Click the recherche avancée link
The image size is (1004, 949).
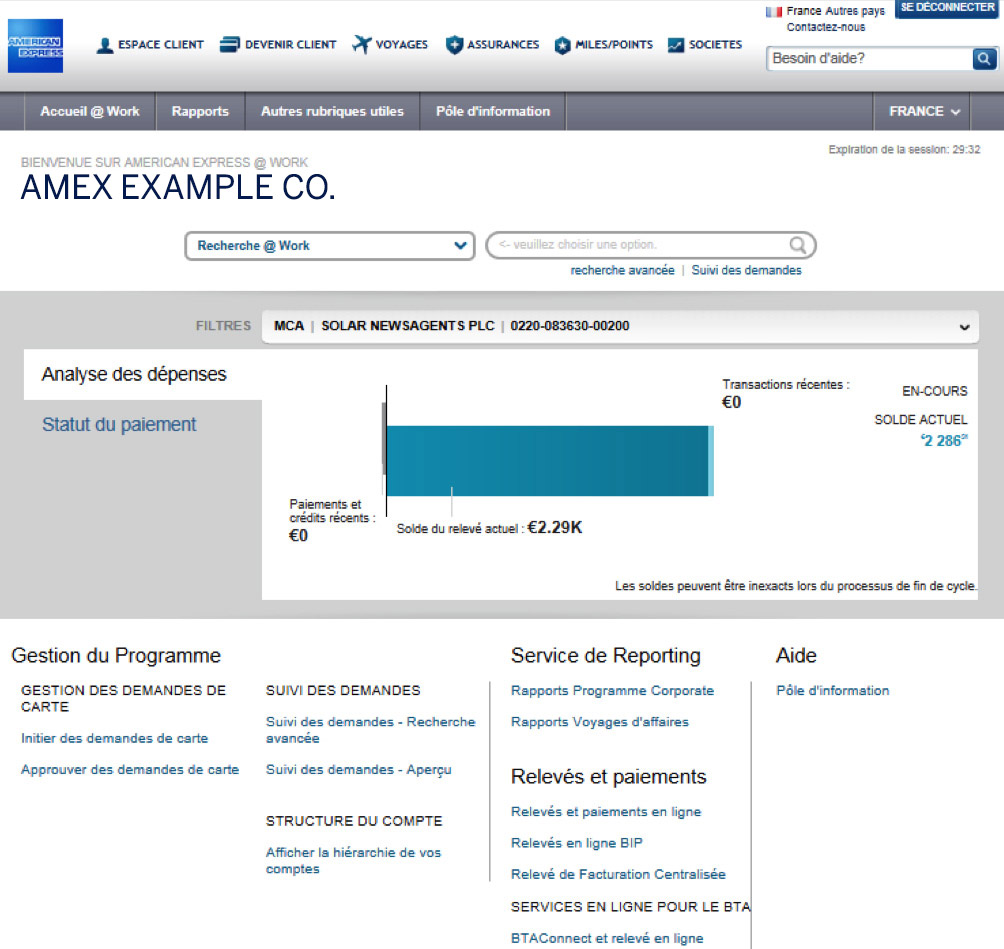pyautogui.click(x=622, y=270)
